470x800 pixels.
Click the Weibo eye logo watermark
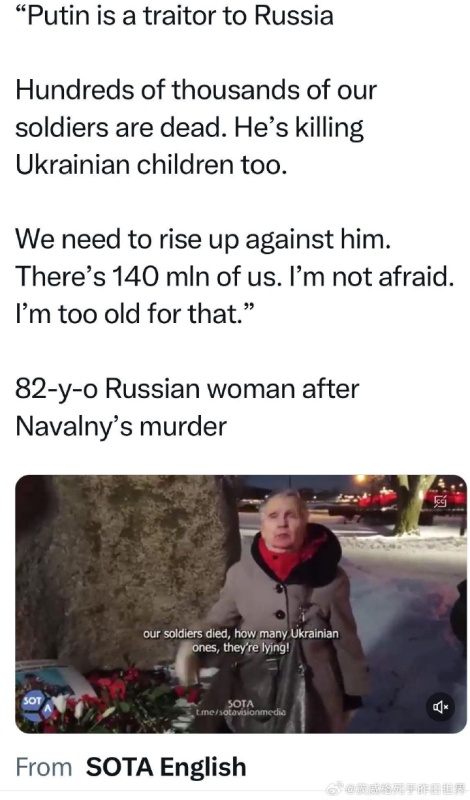tap(334, 789)
